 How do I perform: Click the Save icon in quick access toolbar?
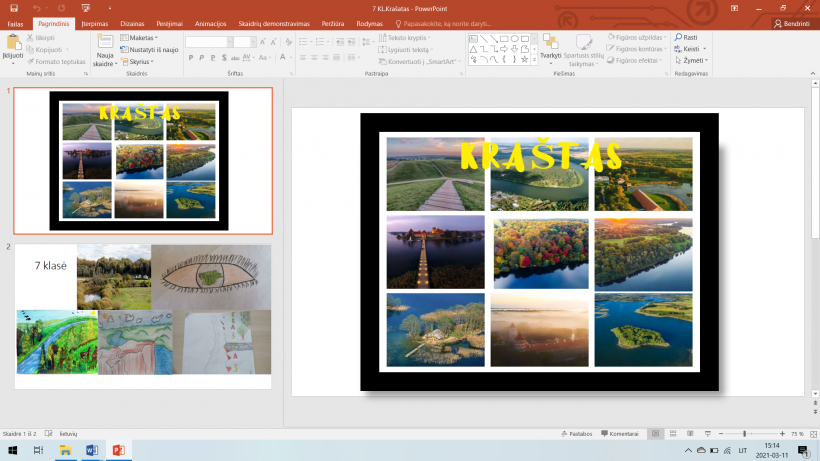click(x=13, y=8)
